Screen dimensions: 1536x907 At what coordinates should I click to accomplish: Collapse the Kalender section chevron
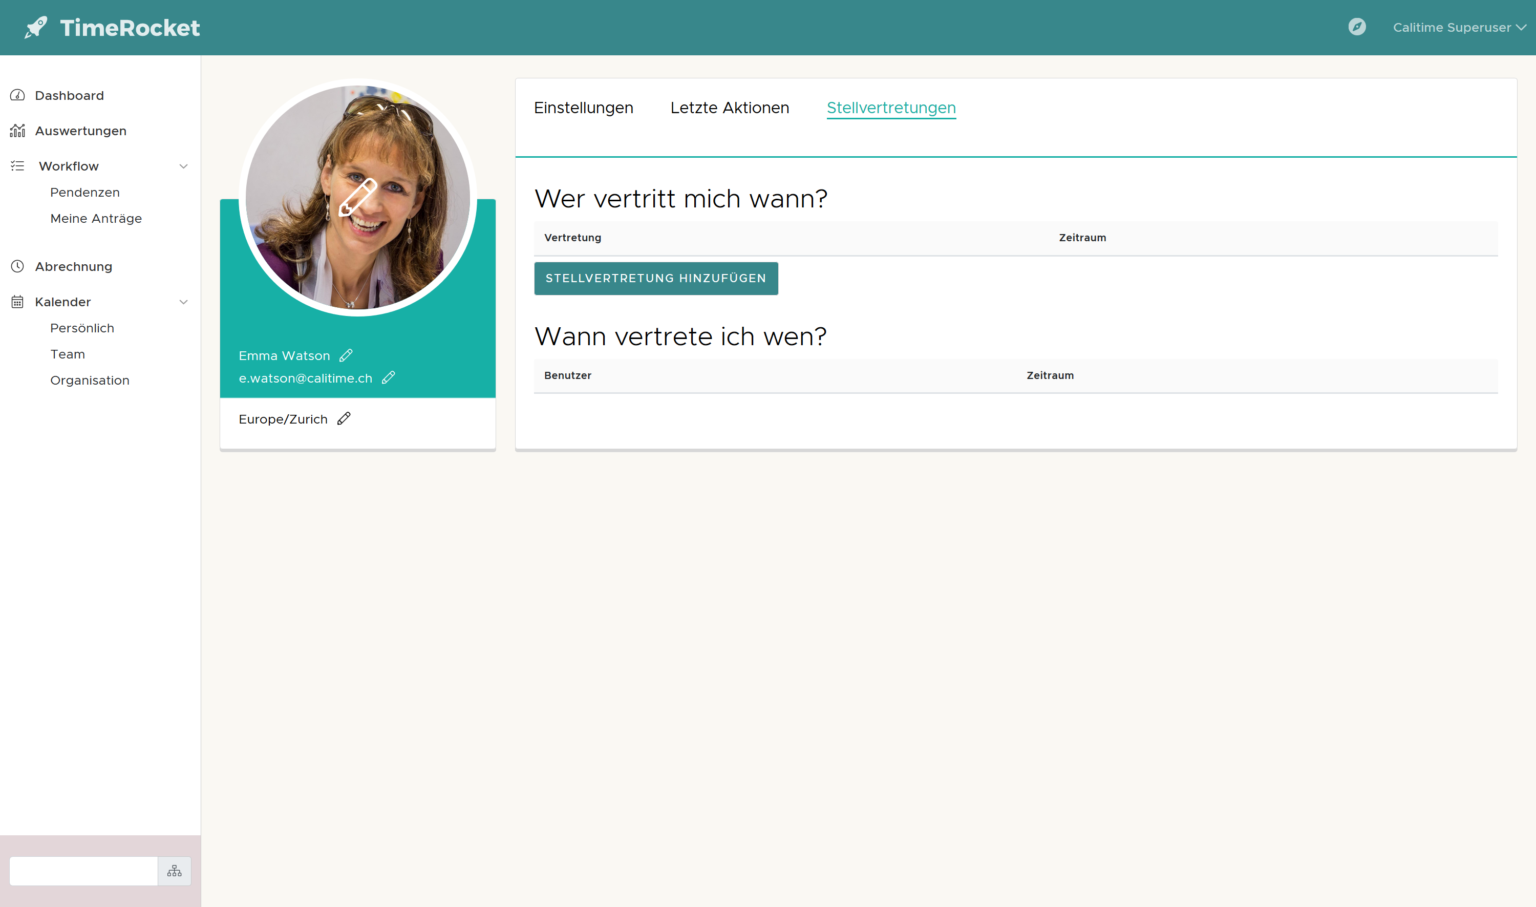pos(183,301)
